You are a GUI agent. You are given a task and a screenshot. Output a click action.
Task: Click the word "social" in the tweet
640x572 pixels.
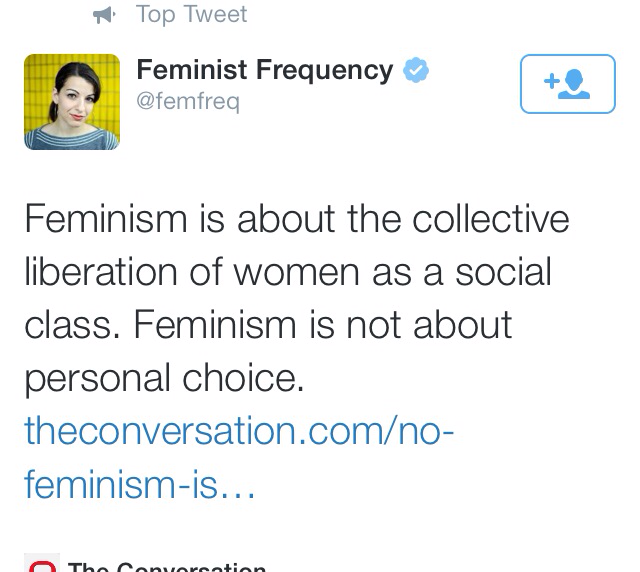tap(503, 272)
